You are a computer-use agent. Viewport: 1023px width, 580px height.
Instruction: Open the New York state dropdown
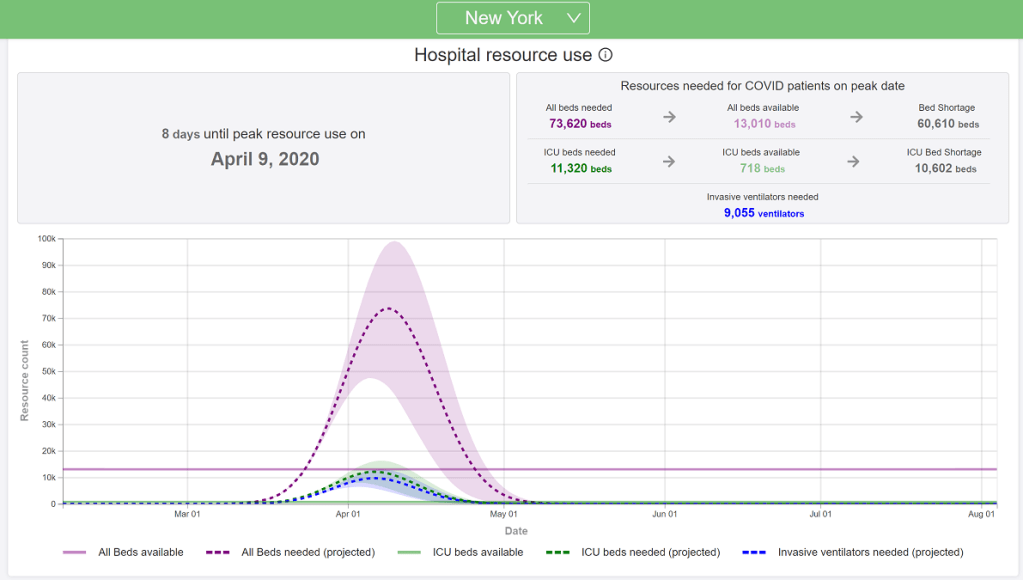pos(512,18)
